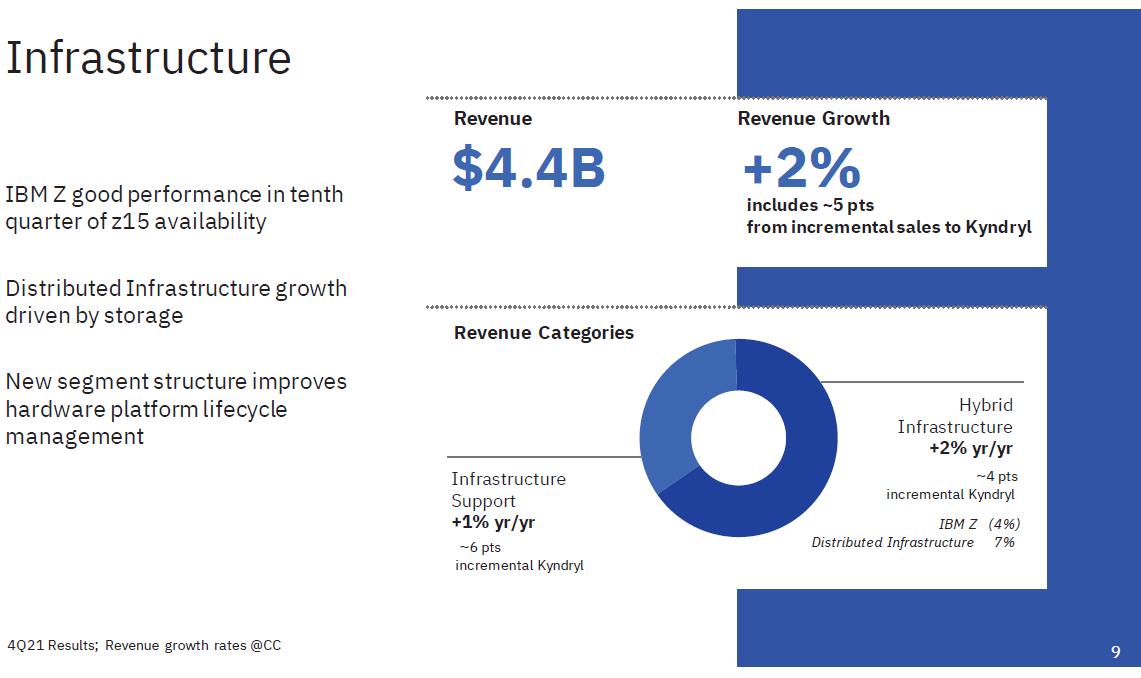
Task: Click the large +2% revenue growth figure
Action: (801, 167)
